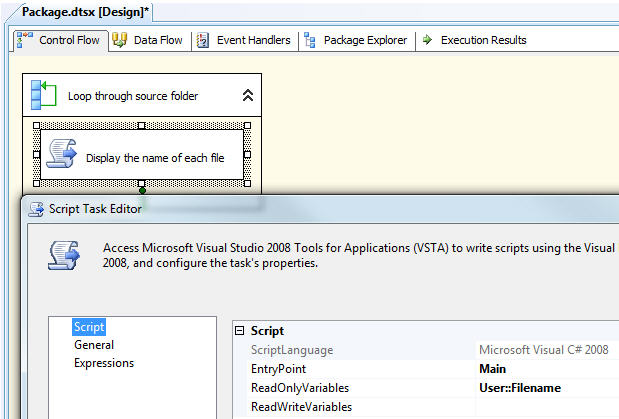Click the Foreach Loop container icon
619x419 pixels.
[42, 95]
